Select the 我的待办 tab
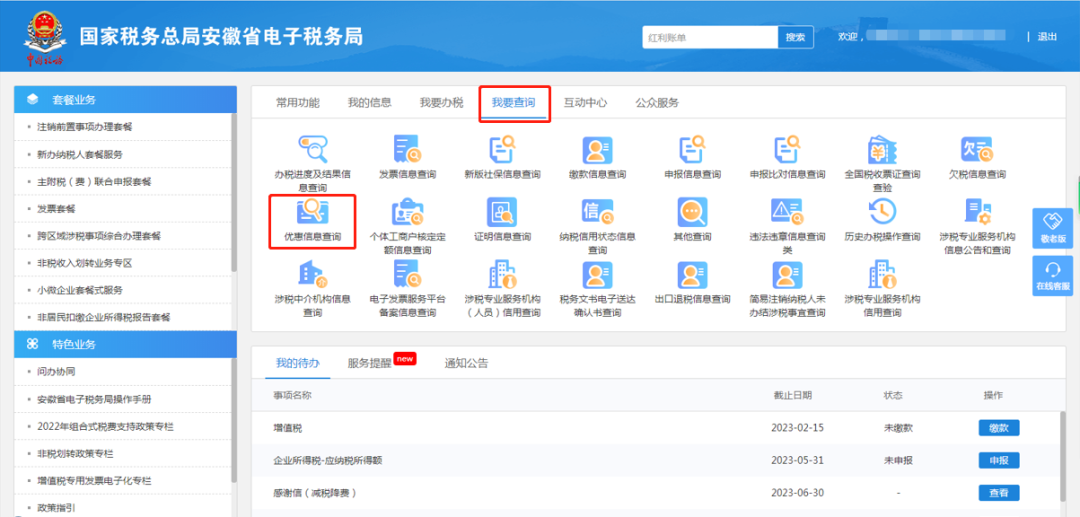The width and height of the screenshot is (1080, 517). pyautogui.click(x=298, y=363)
